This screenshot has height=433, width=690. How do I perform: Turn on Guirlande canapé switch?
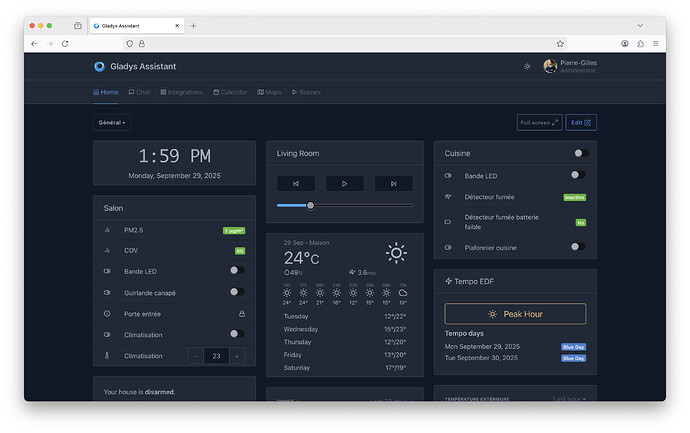point(236,292)
